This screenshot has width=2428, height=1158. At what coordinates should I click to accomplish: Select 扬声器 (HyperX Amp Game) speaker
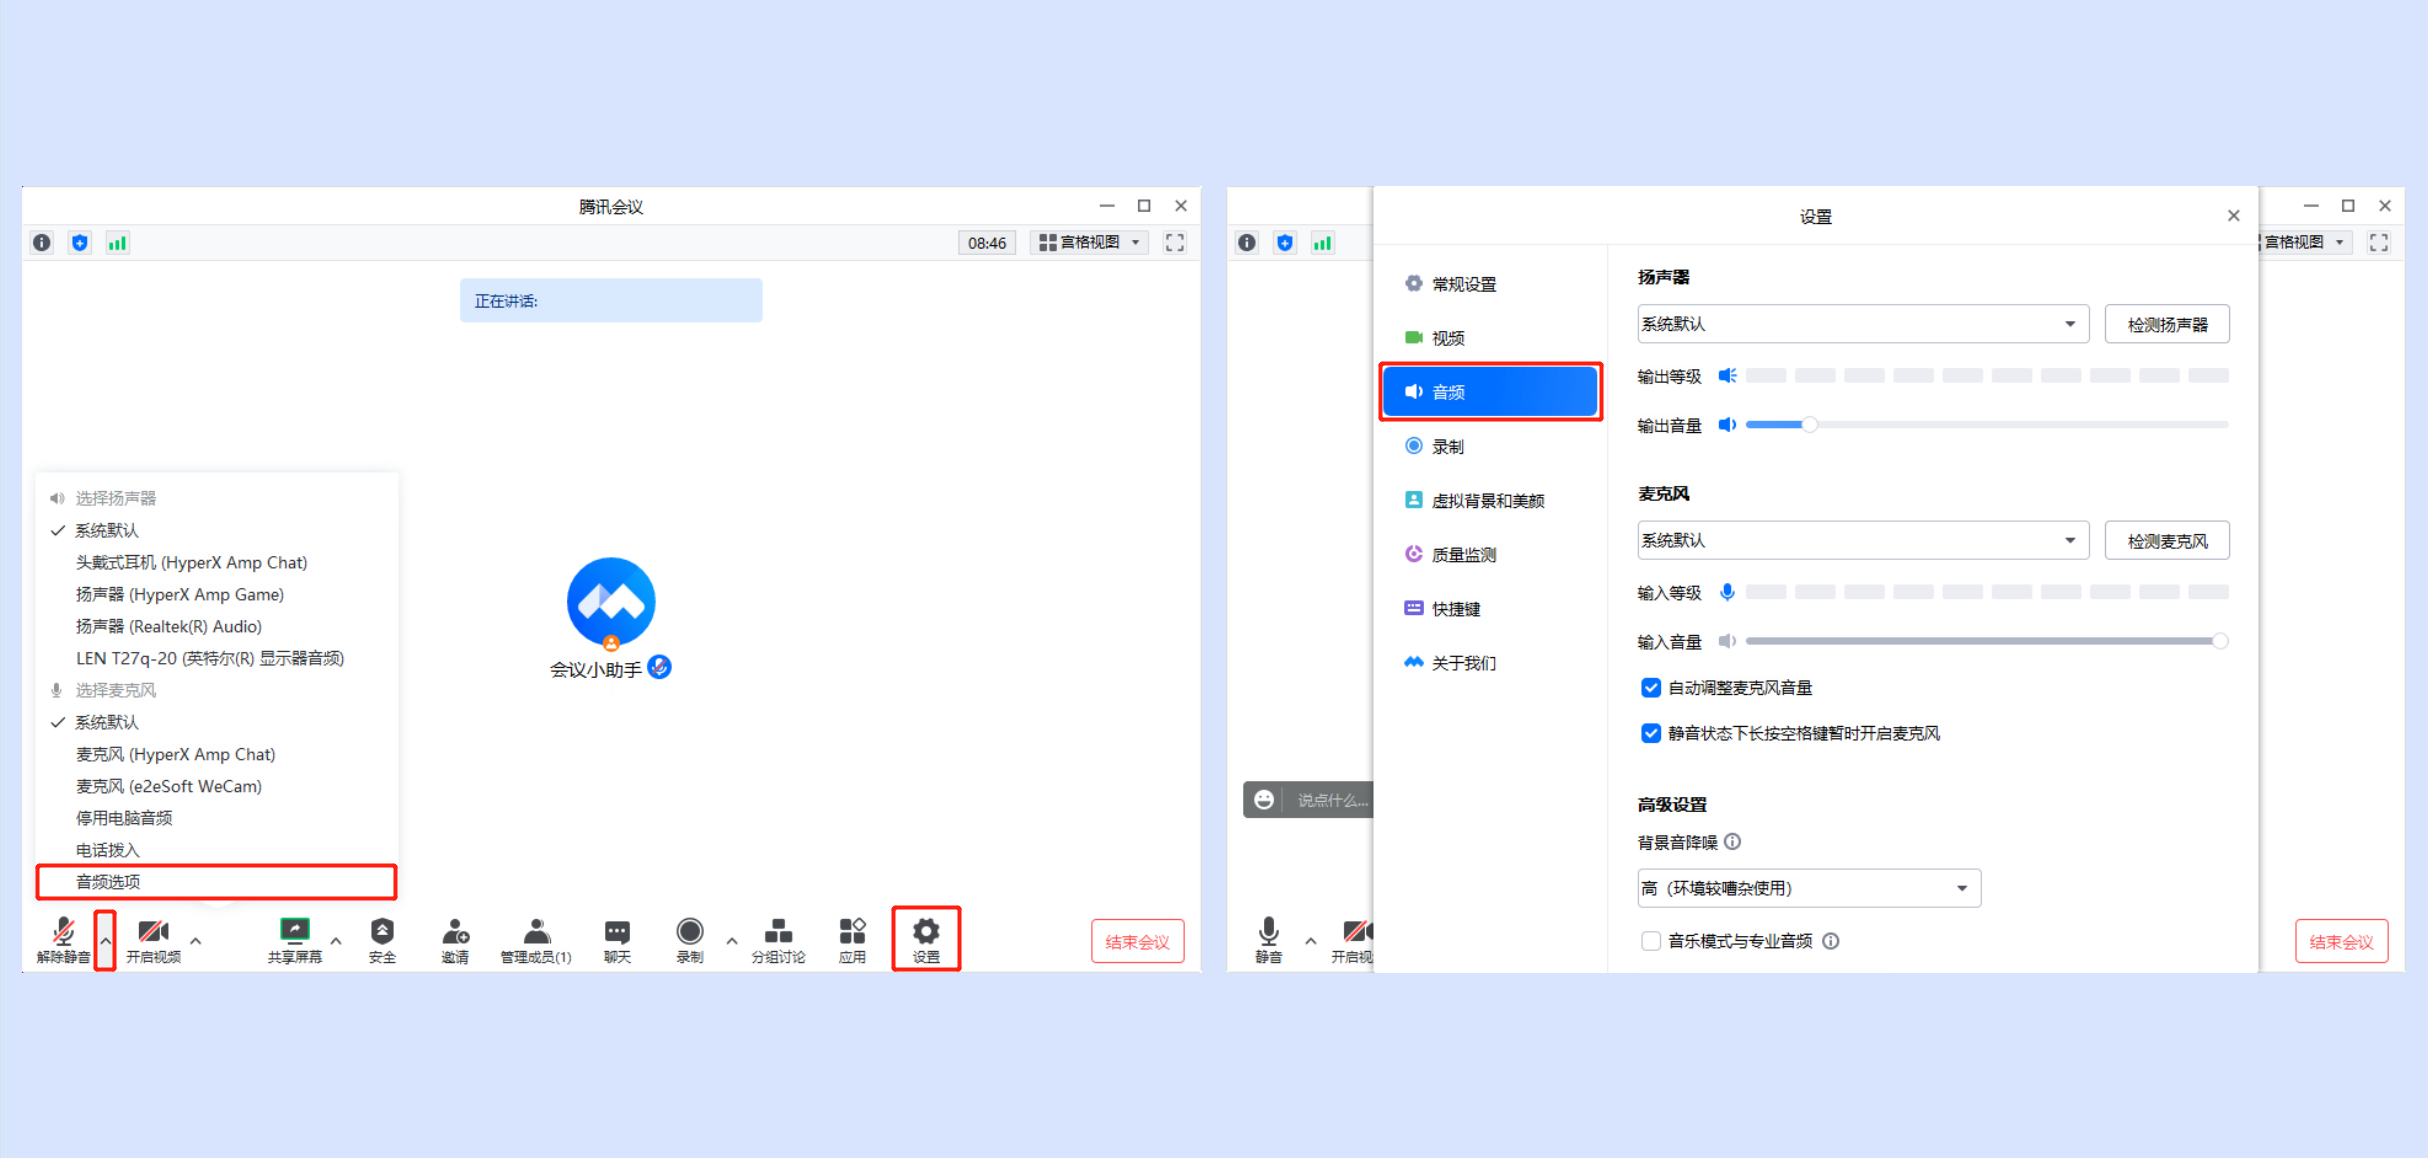[x=180, y=594]
